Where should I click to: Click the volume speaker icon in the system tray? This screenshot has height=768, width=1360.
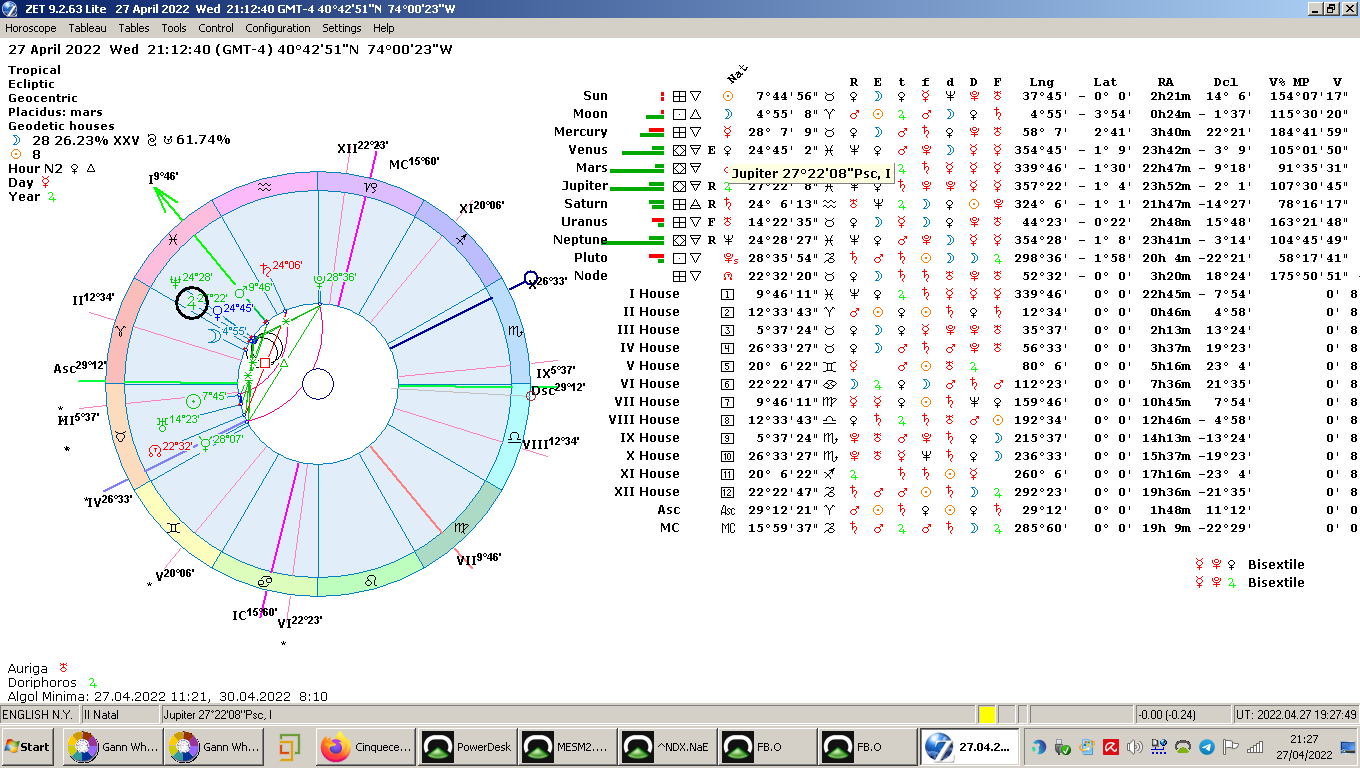coord(1135,747)
